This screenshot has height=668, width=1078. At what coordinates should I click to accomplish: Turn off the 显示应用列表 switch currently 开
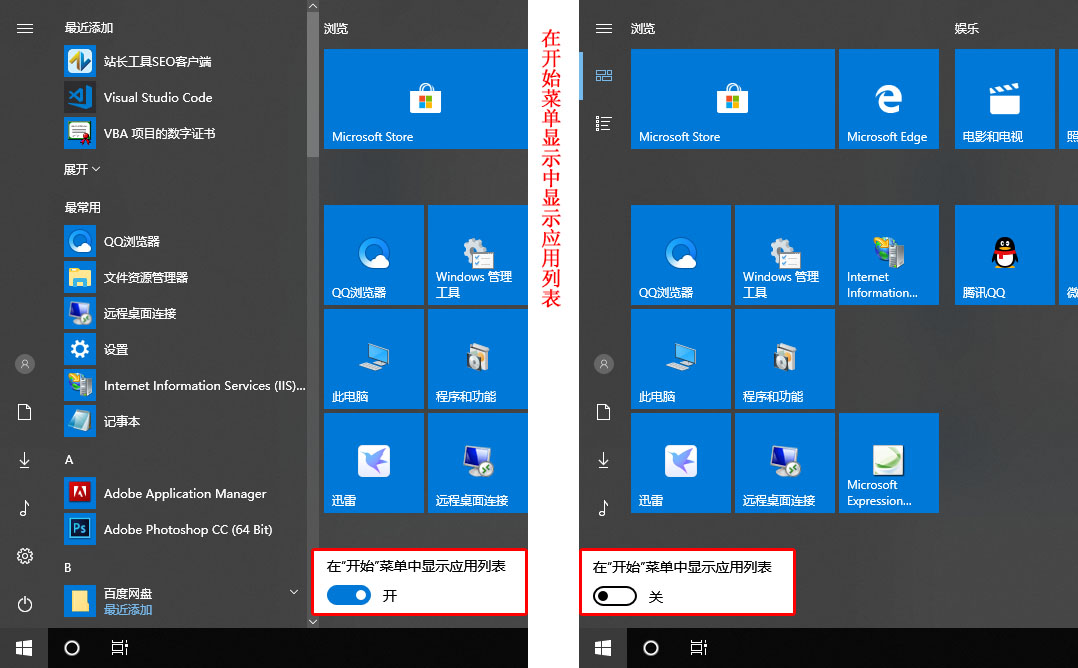[349, 595]
